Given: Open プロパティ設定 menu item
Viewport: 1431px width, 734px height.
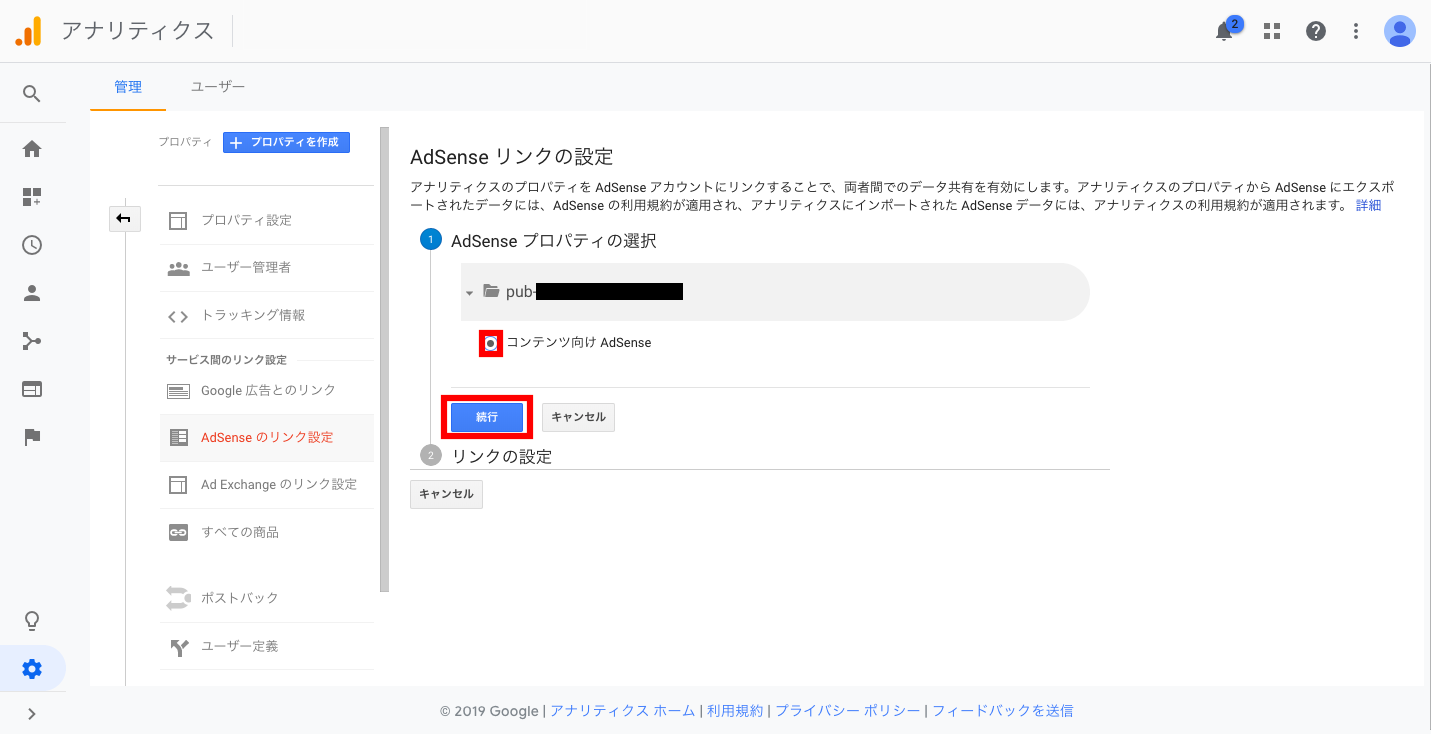Looking at the screenshot, I should point(266,220).
